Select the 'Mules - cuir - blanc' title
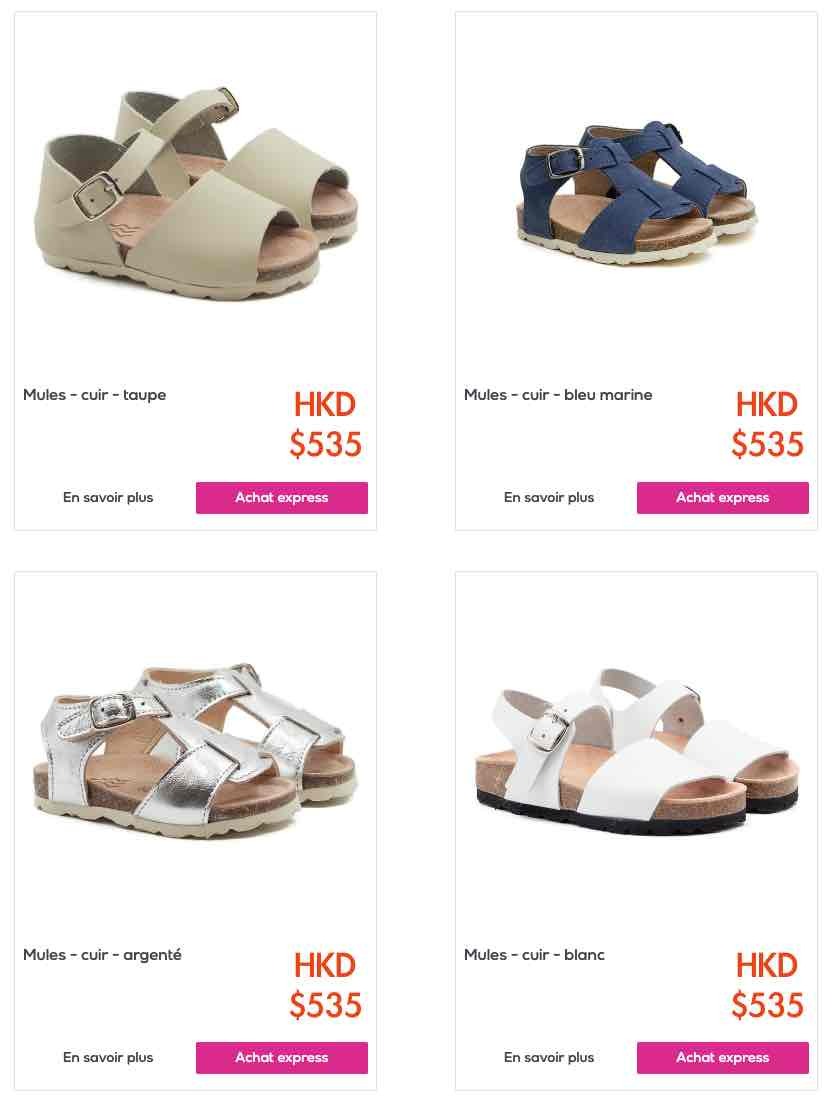The image size is (835, 1112). point(534,955)
